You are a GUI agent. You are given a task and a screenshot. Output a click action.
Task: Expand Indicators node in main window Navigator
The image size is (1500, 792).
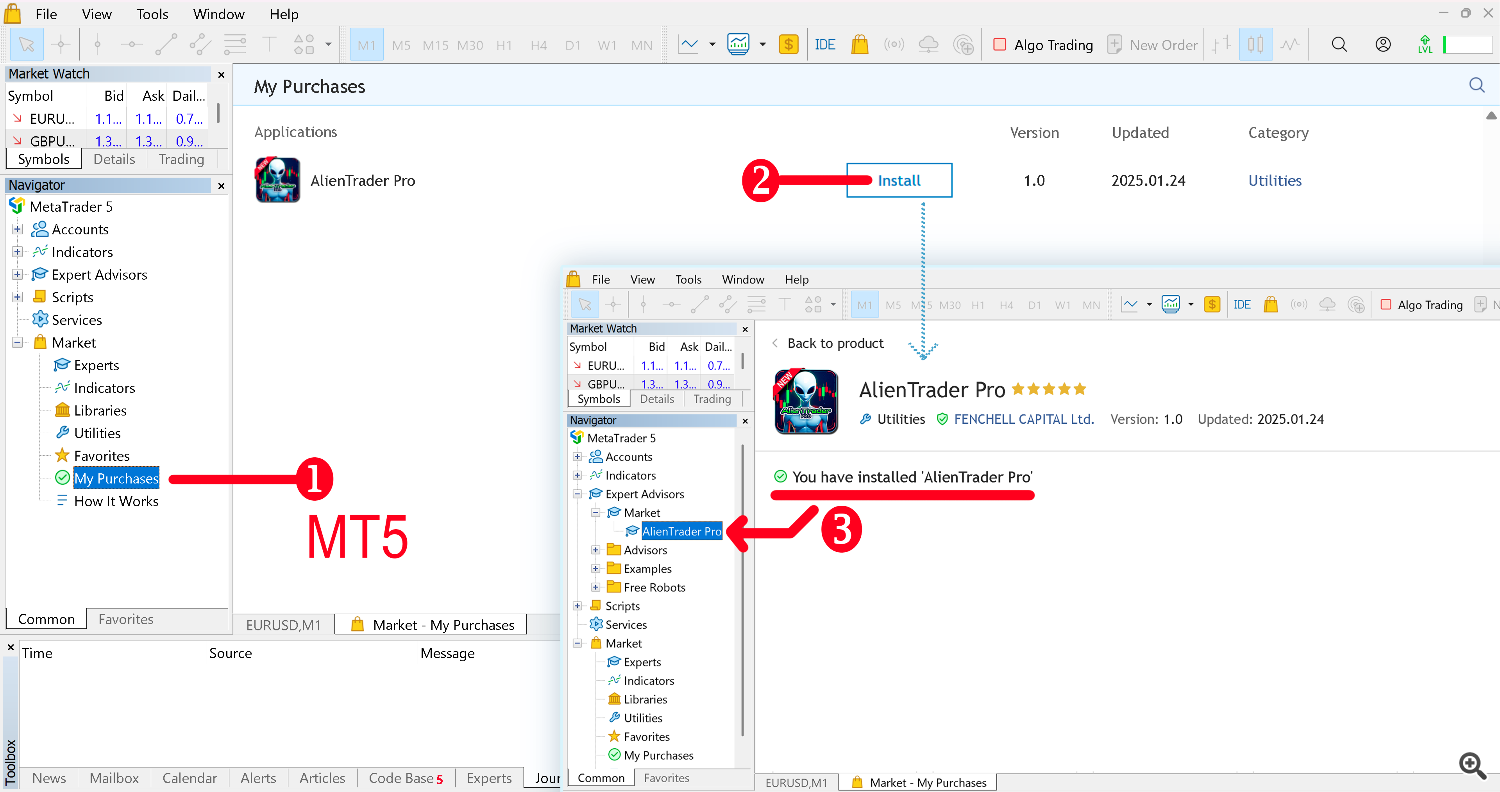[x=17, y=252]
